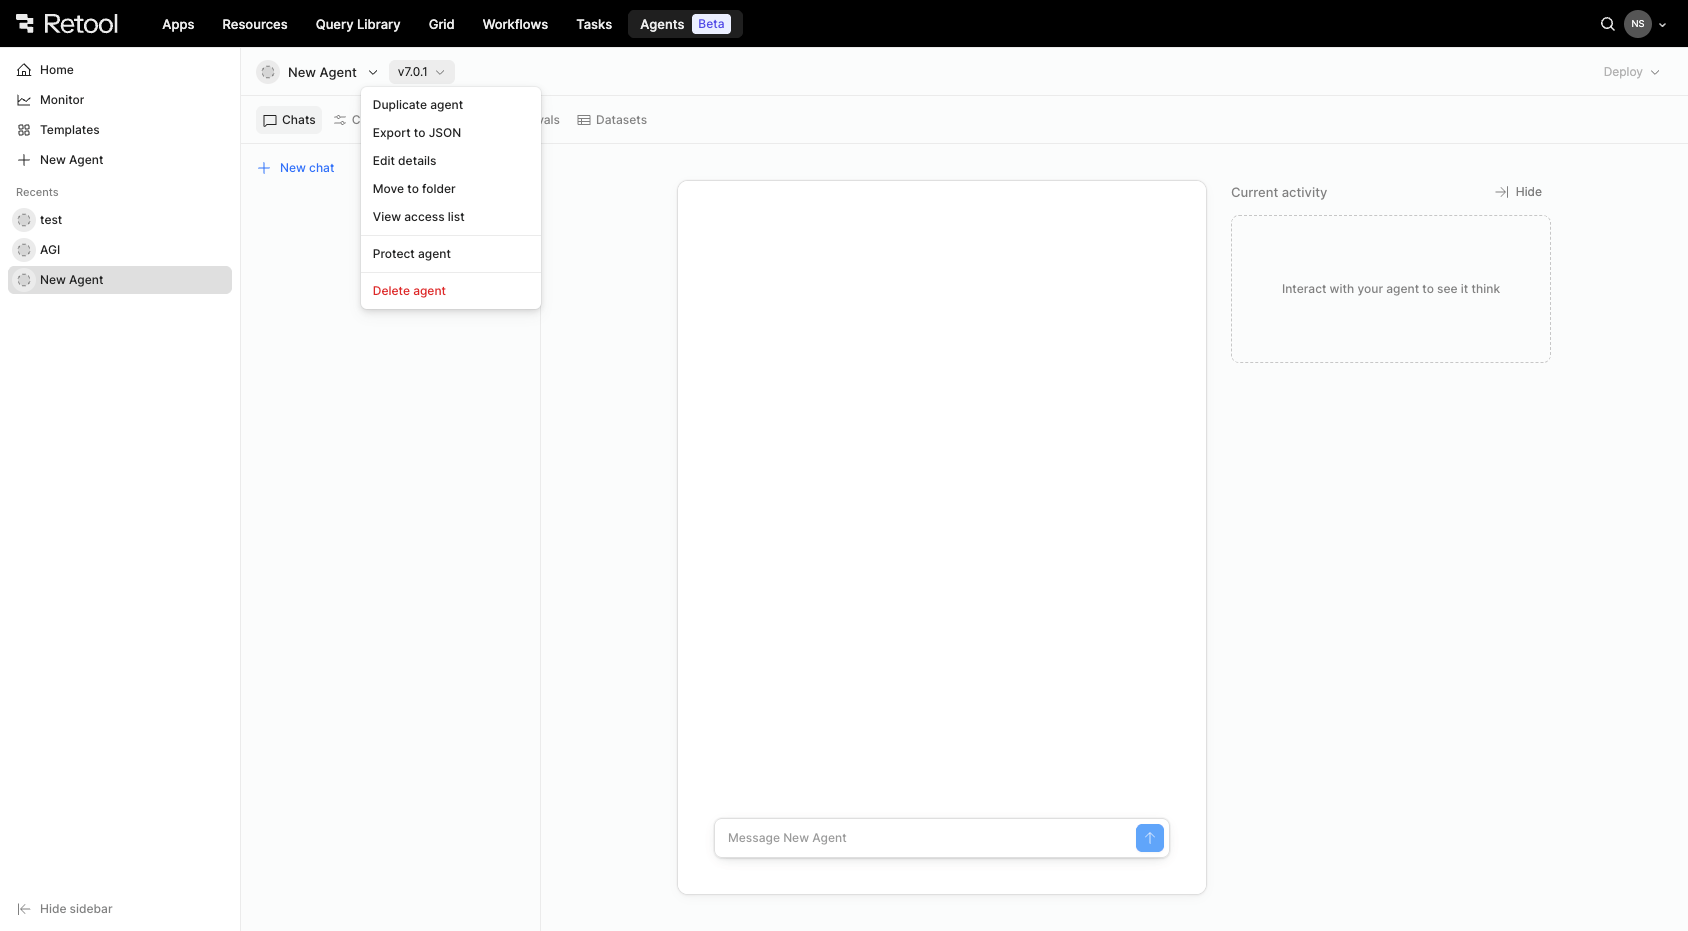This screenshot has width=1688, height=931.
Task: Focus the Message New Agent input
Action: pos(925,838)
